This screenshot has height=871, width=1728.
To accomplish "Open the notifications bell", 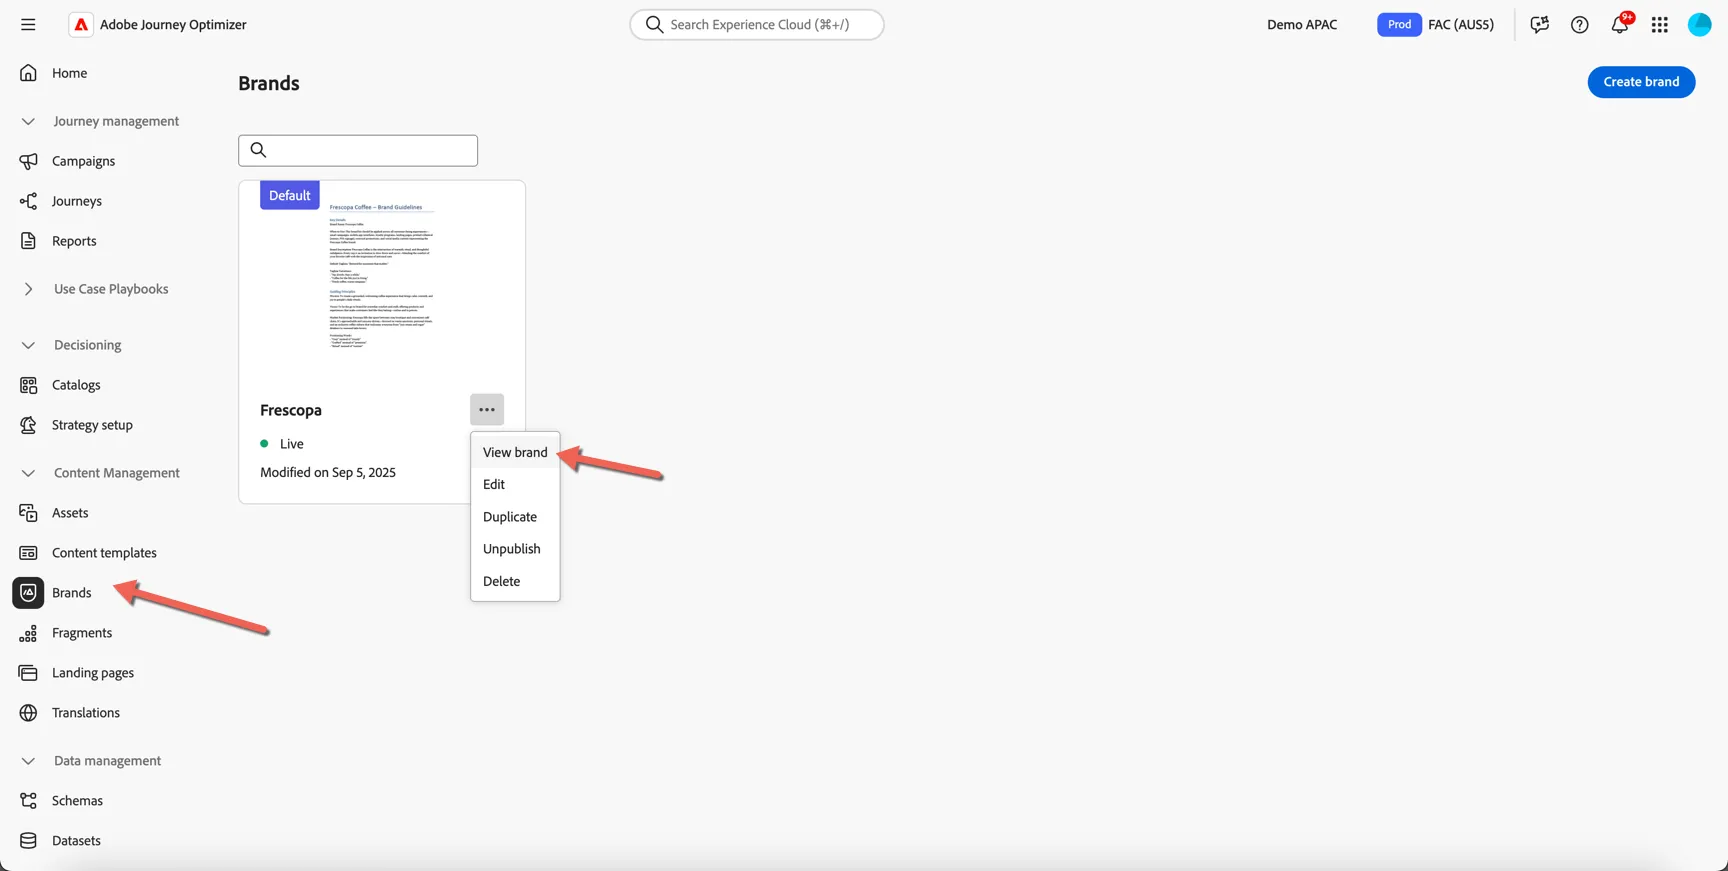I will coord(1620,25).
